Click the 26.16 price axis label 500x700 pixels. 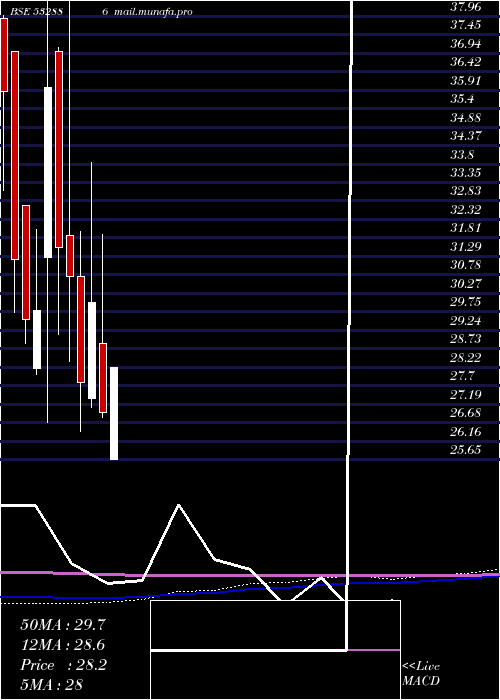click(x=466, y=432)
